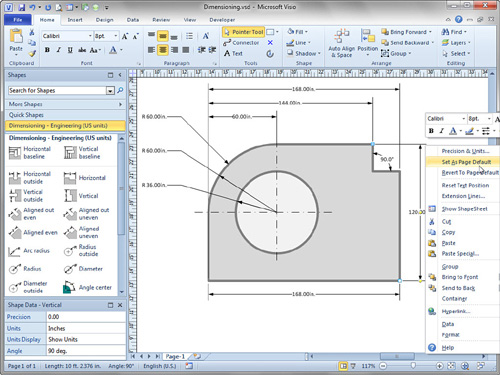Click the Connection Point X tool
The image size is (500, 375).
pos(270,43)
